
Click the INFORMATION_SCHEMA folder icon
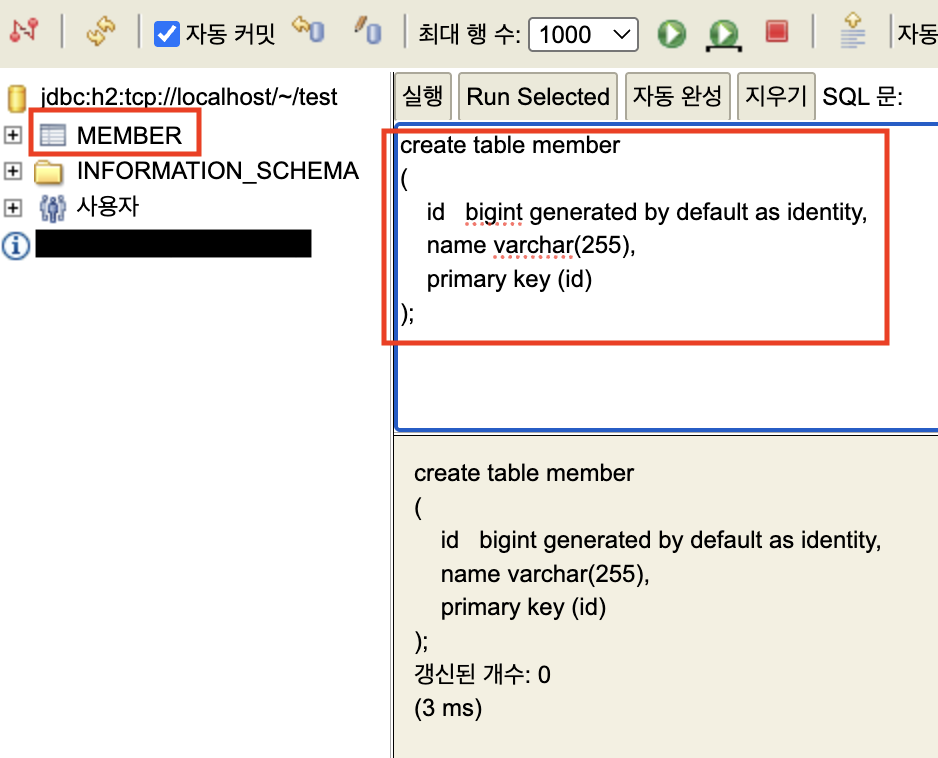(48, 172)
